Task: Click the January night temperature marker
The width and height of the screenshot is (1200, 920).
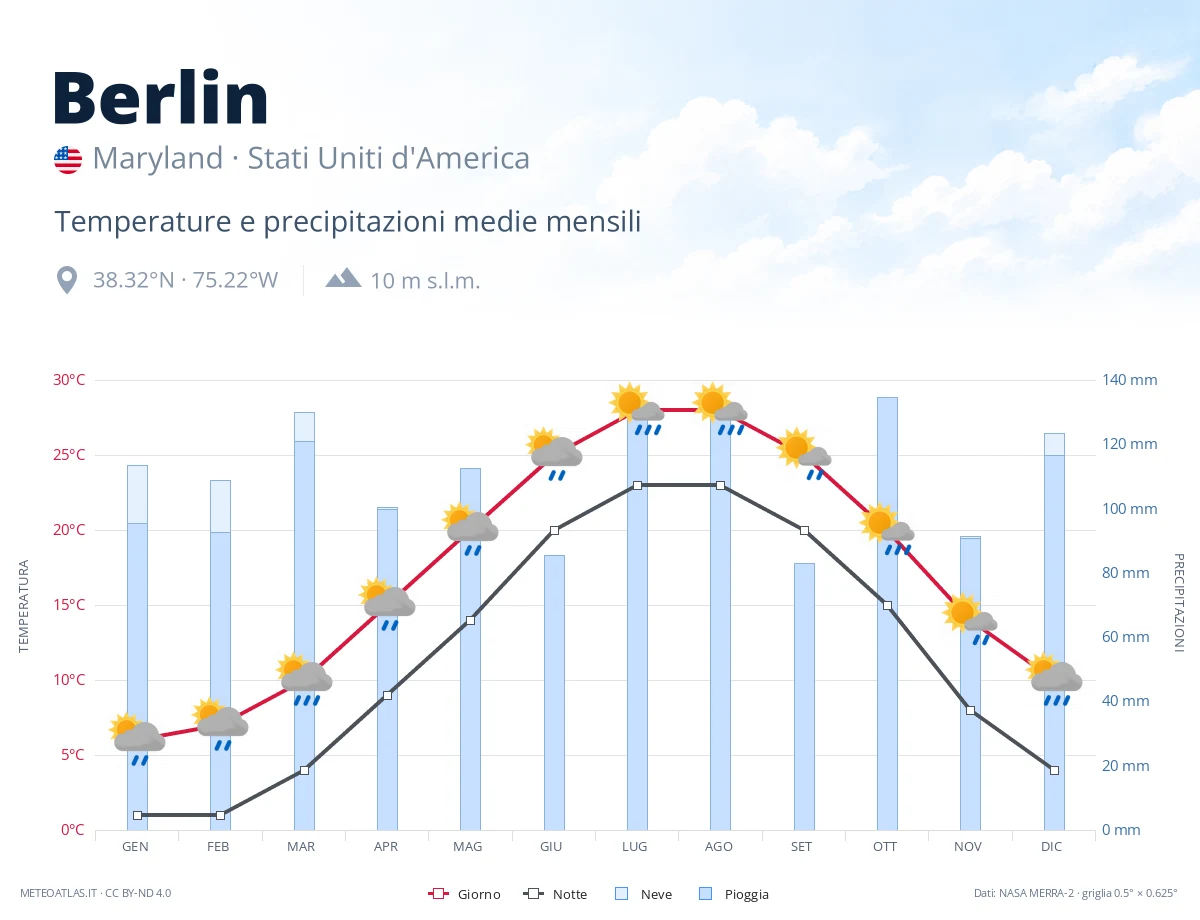Action: point(137,815)
